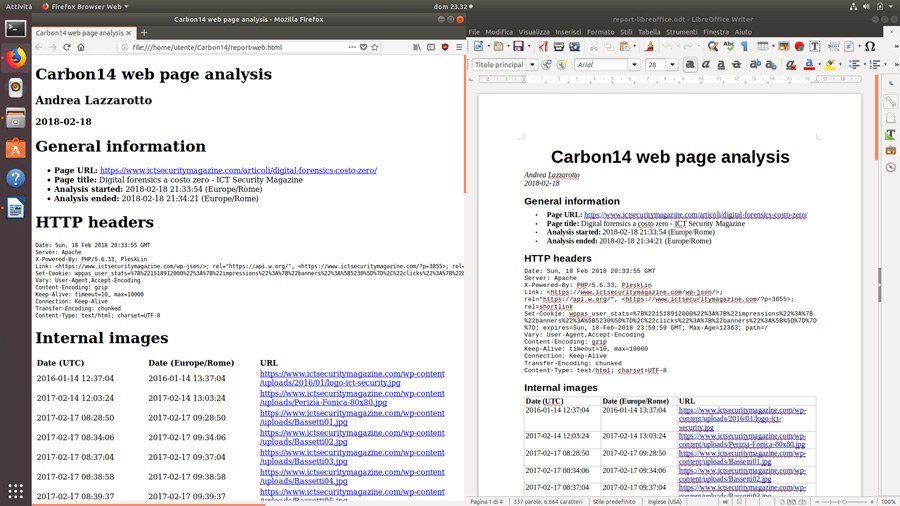Insert a chart in Writer
Screen dimensions: 900x506
(799, 46)
